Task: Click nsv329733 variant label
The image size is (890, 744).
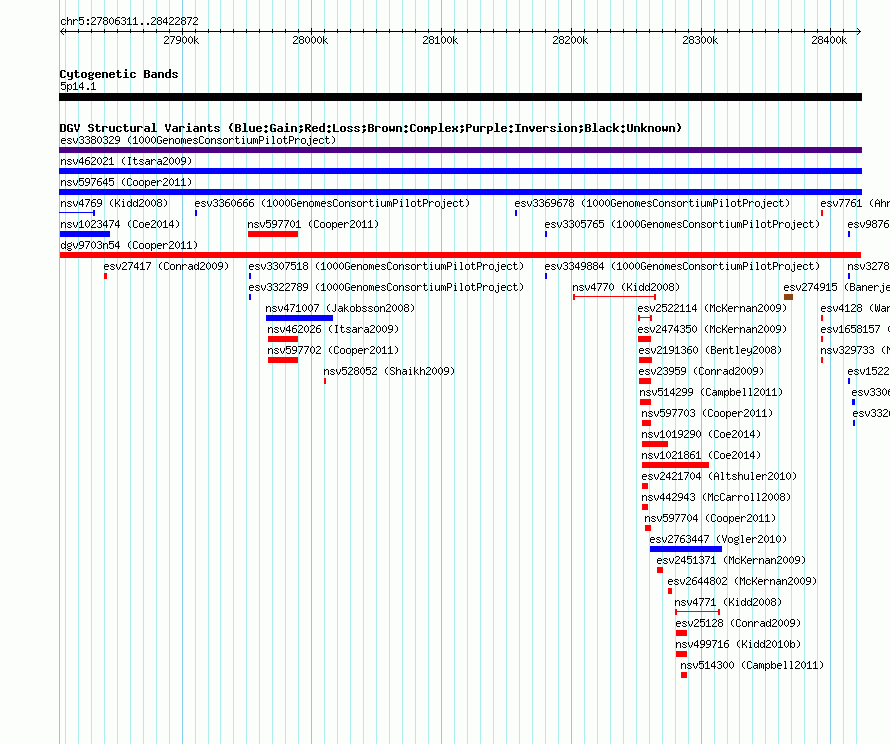Action: tap(855, 350)
